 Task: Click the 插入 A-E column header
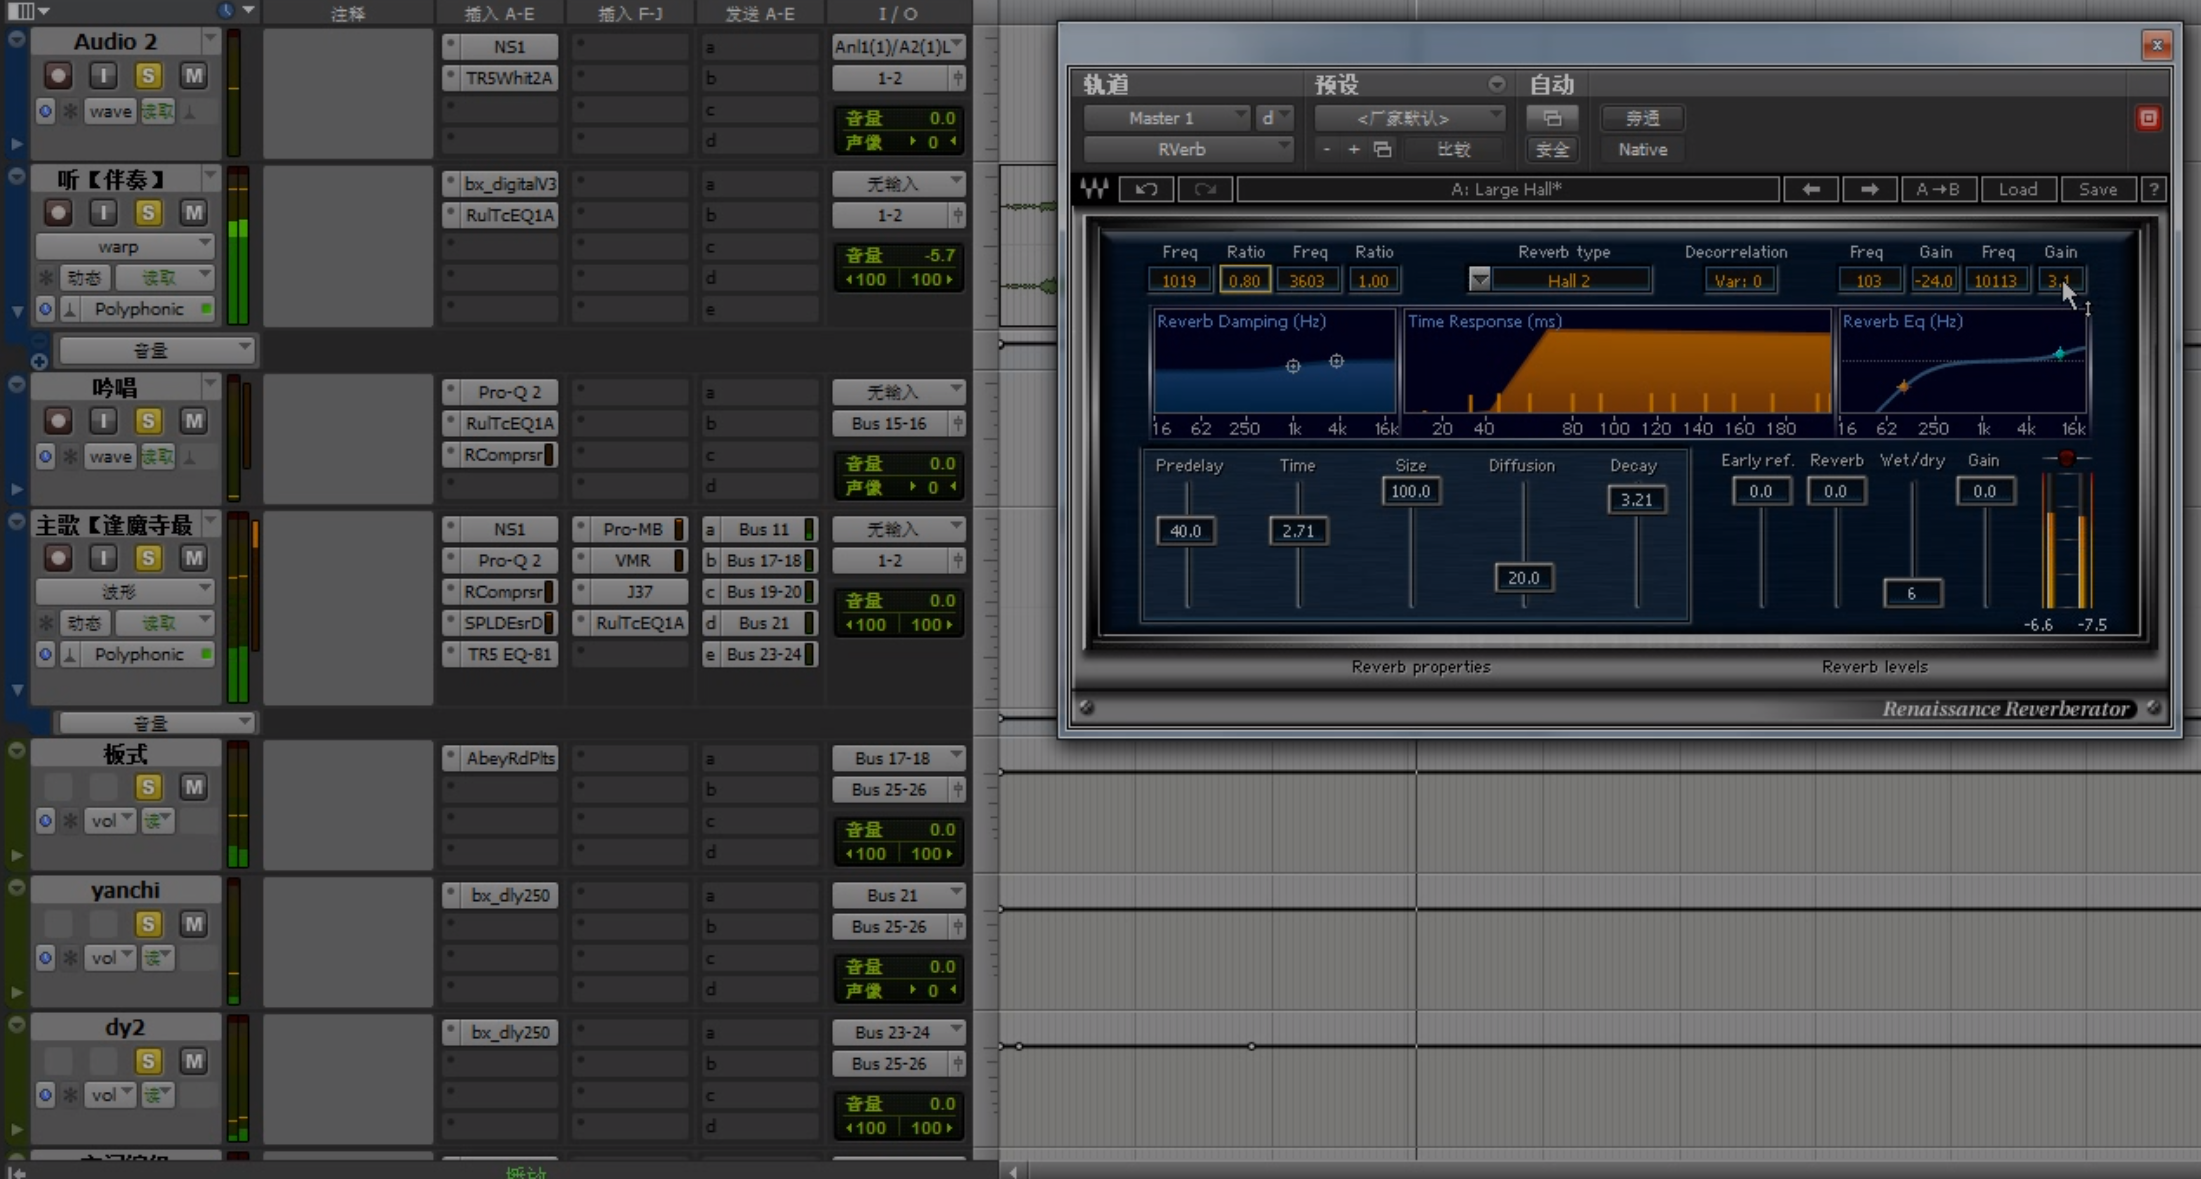click(x=499, y=13)
